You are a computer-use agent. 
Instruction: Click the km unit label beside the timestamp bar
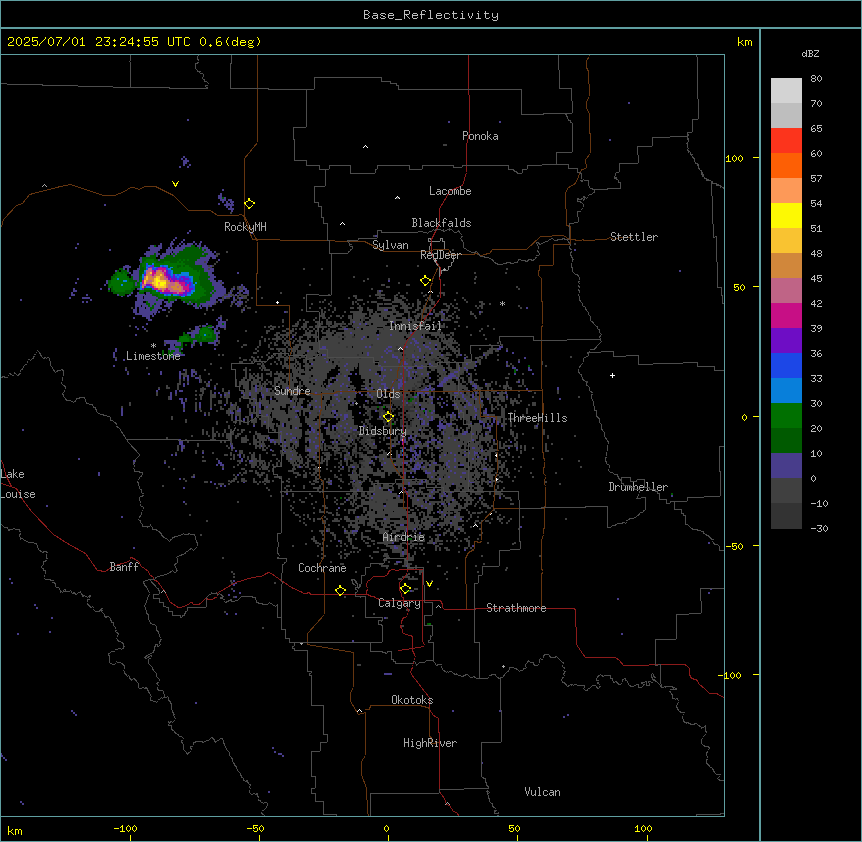pyautogui.click(x=744, y=42)
